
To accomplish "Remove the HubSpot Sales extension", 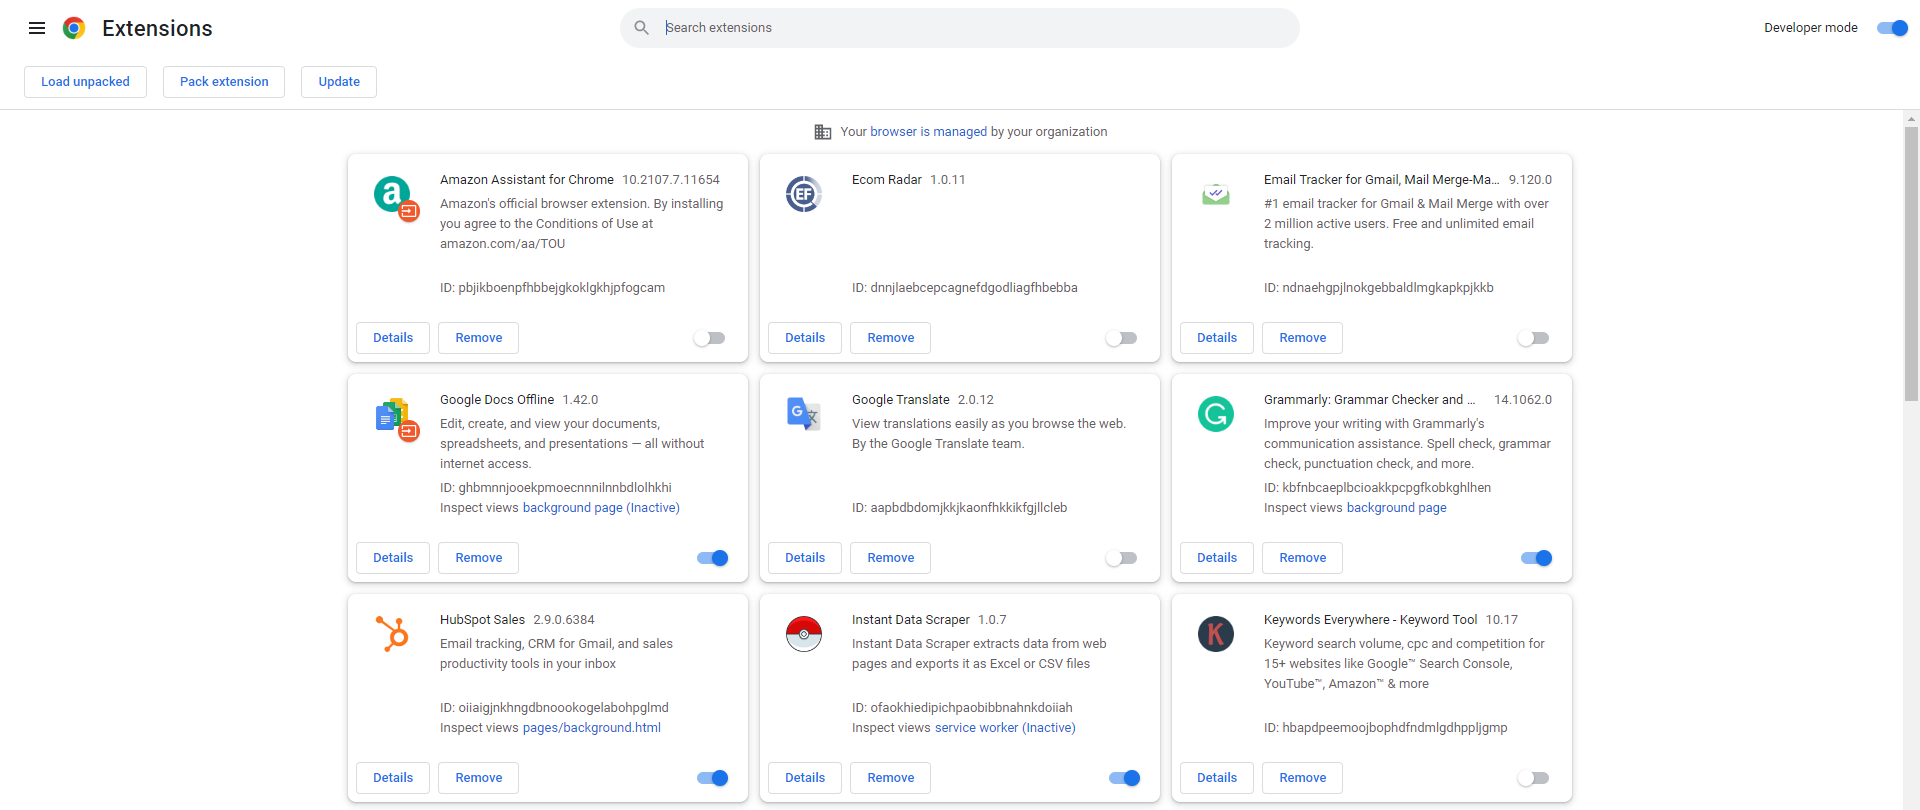I will coord(479,778).
